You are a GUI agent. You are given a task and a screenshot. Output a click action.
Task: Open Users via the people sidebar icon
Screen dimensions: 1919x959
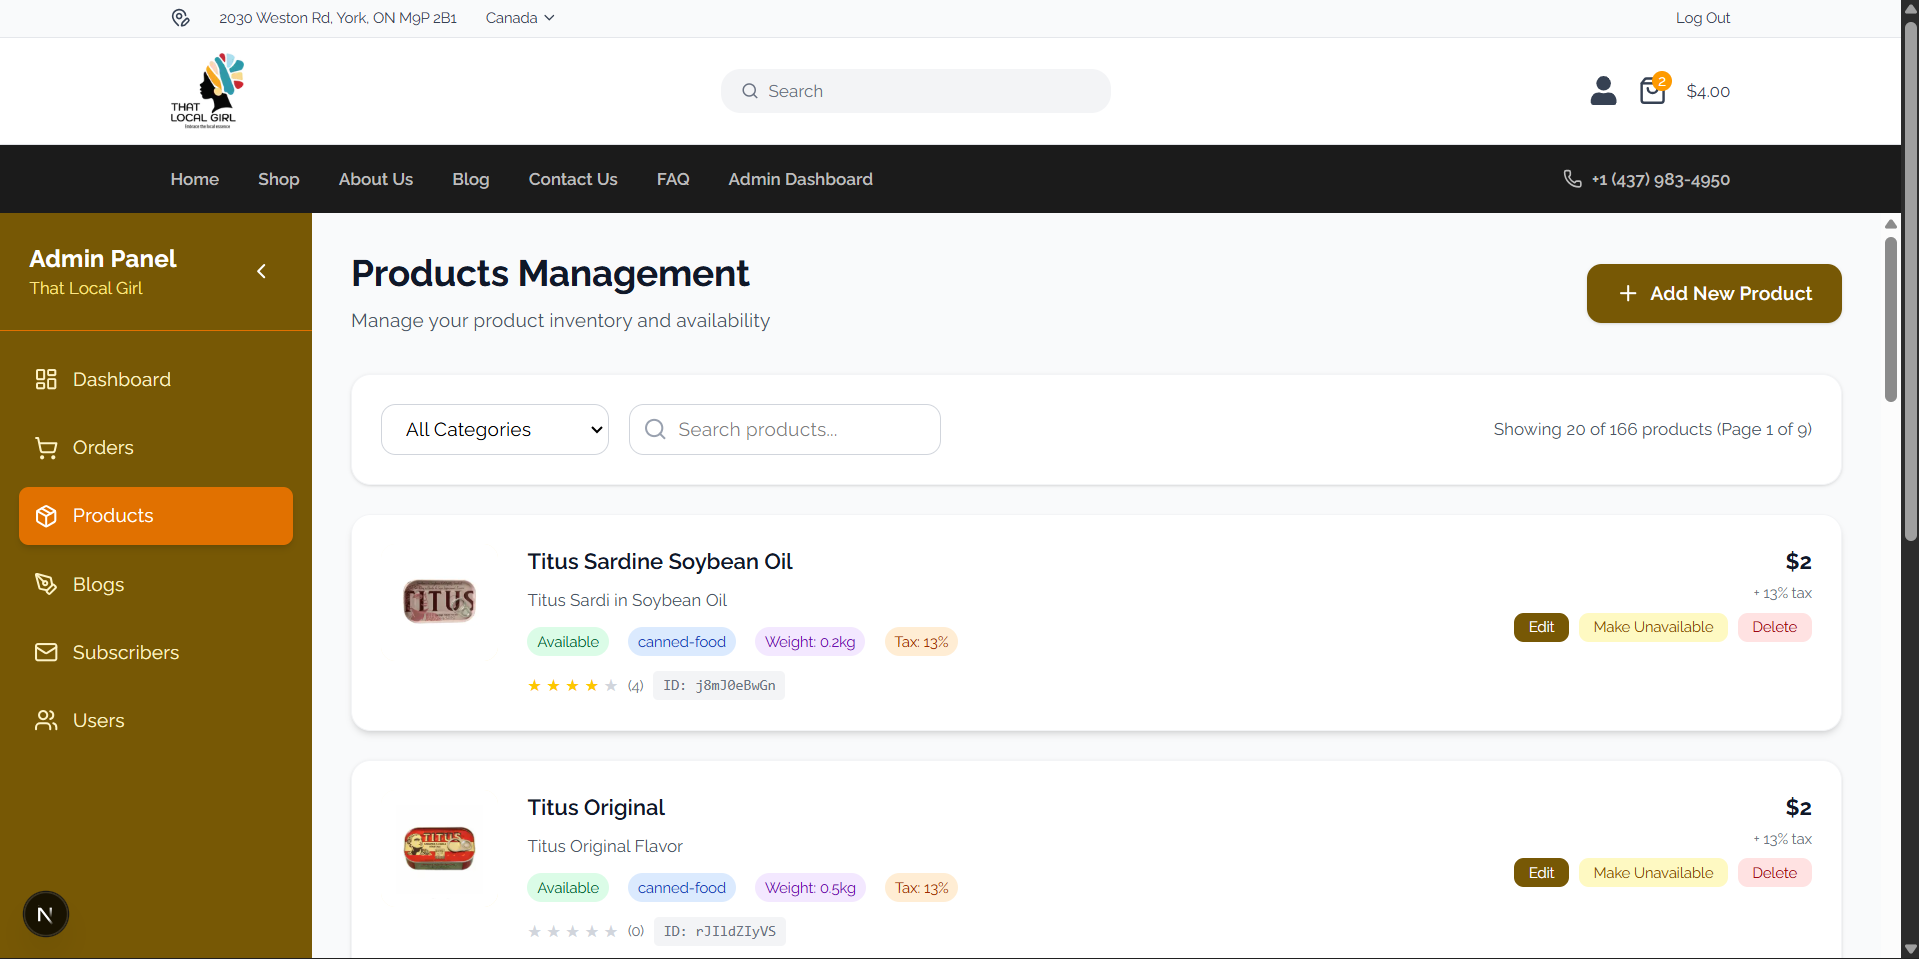[46, 720]
